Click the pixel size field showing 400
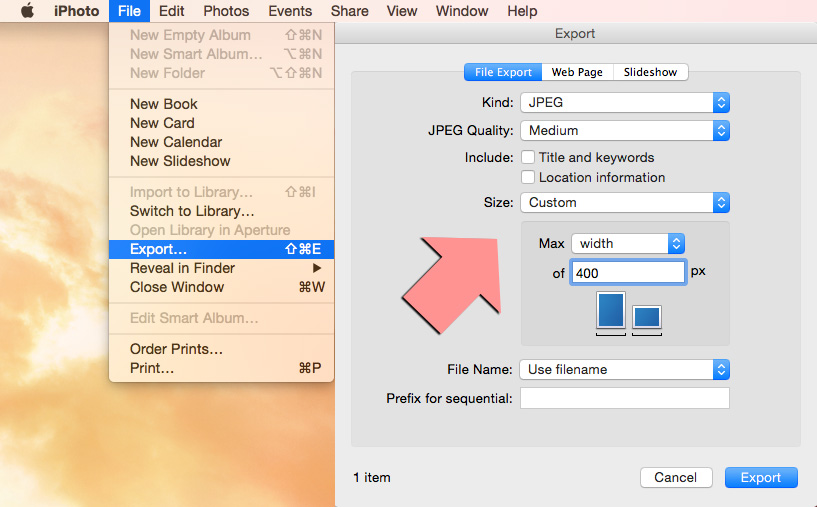The image size is (817, 507). click(x=627, y=272)
